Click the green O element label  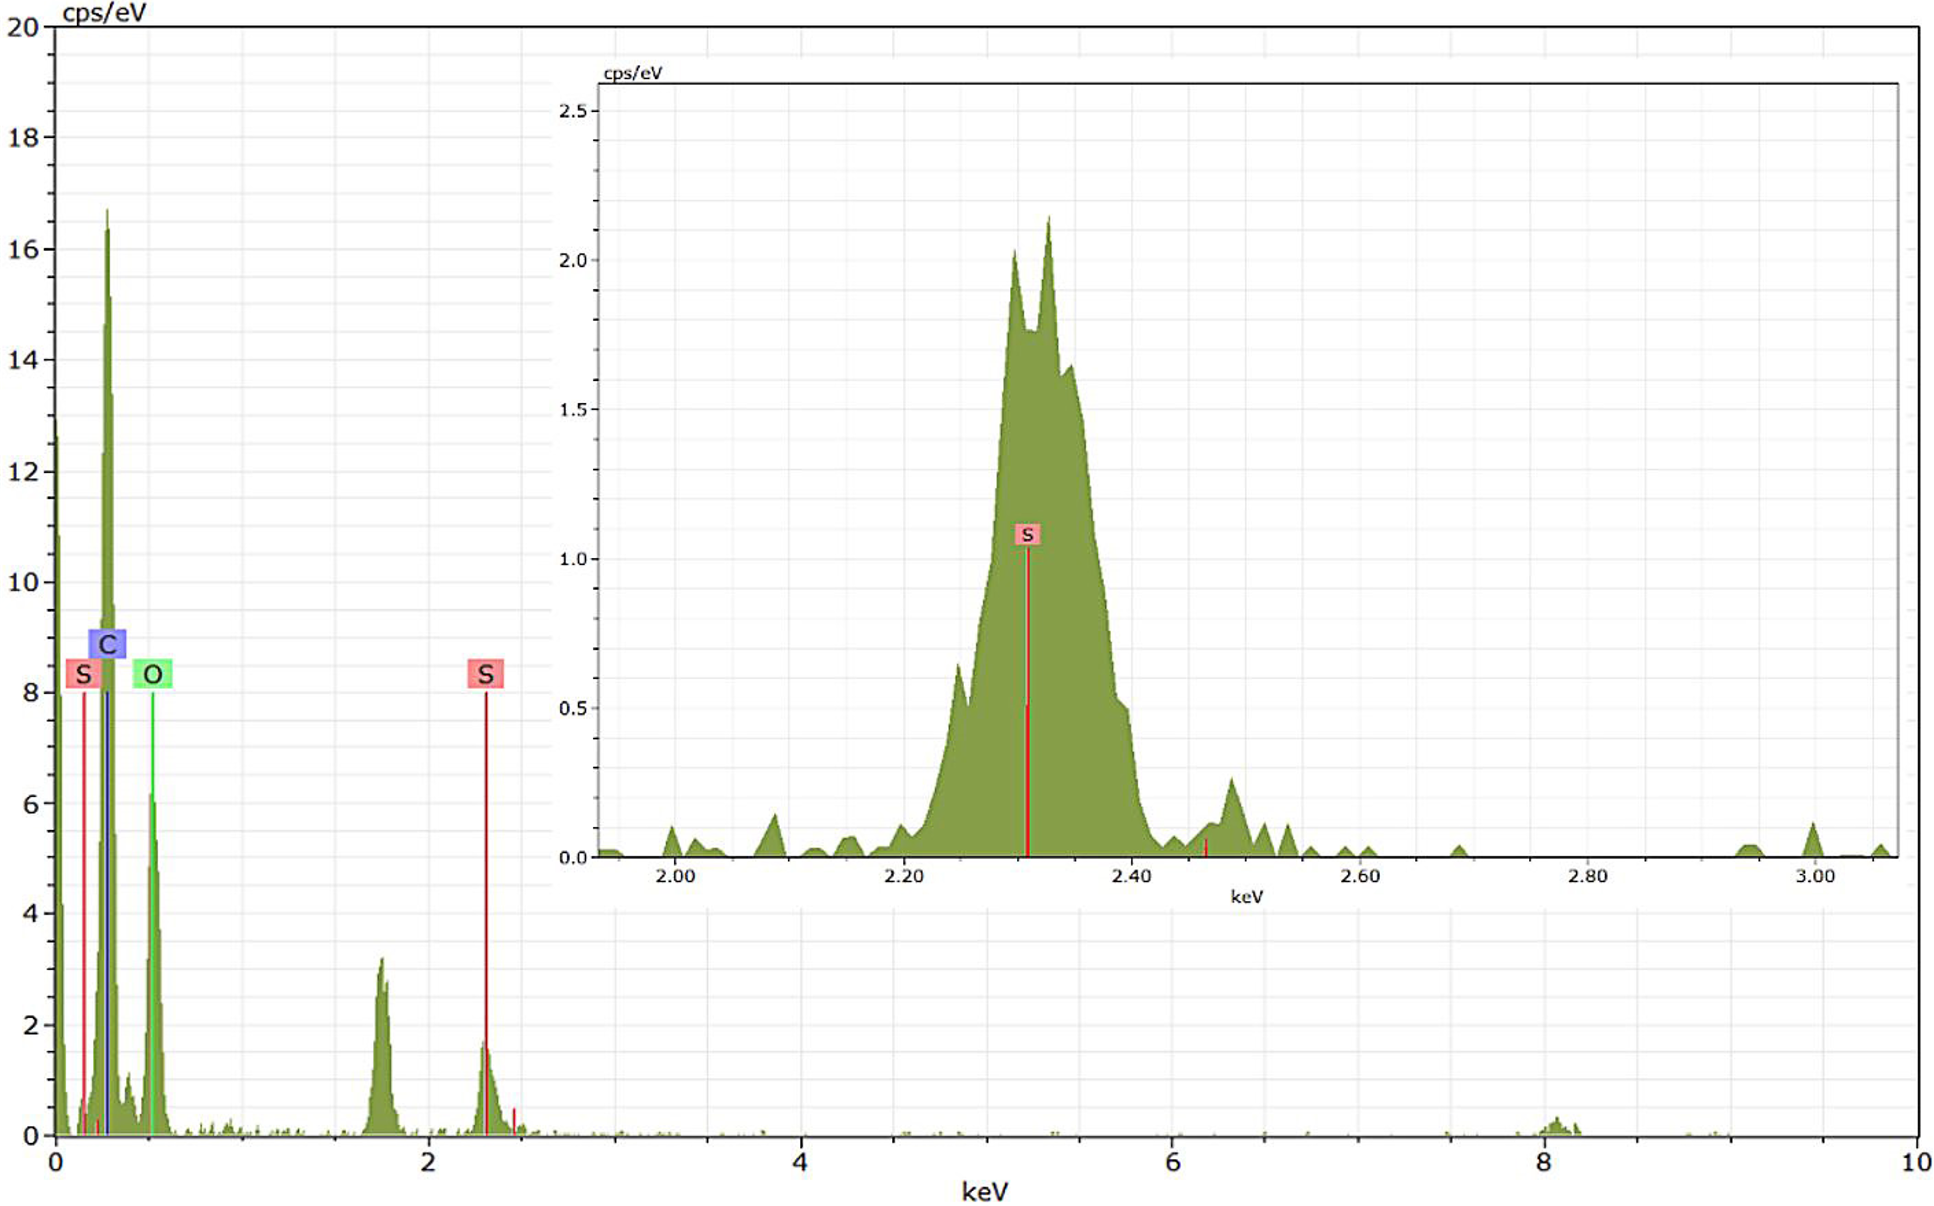click(152, 674)
